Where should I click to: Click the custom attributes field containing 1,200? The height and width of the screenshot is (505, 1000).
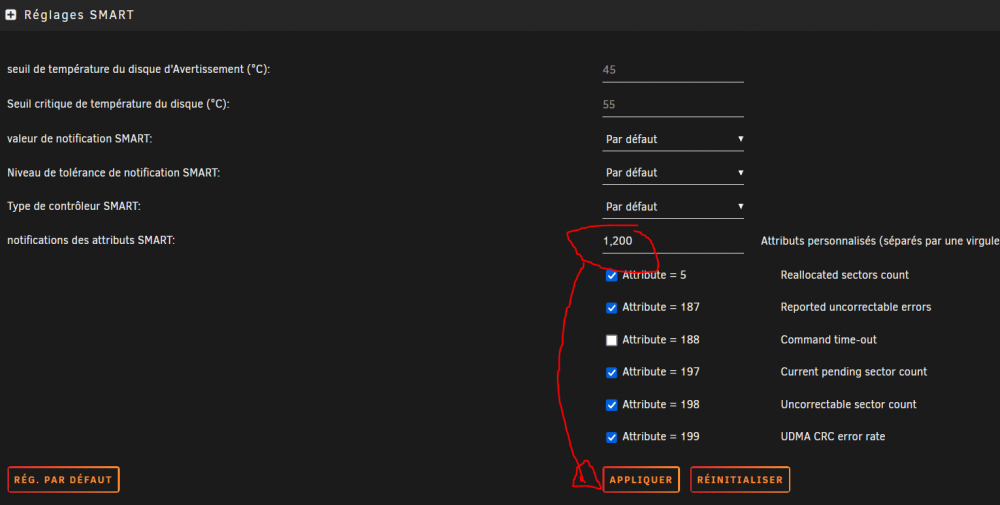(x=673, y=241)
